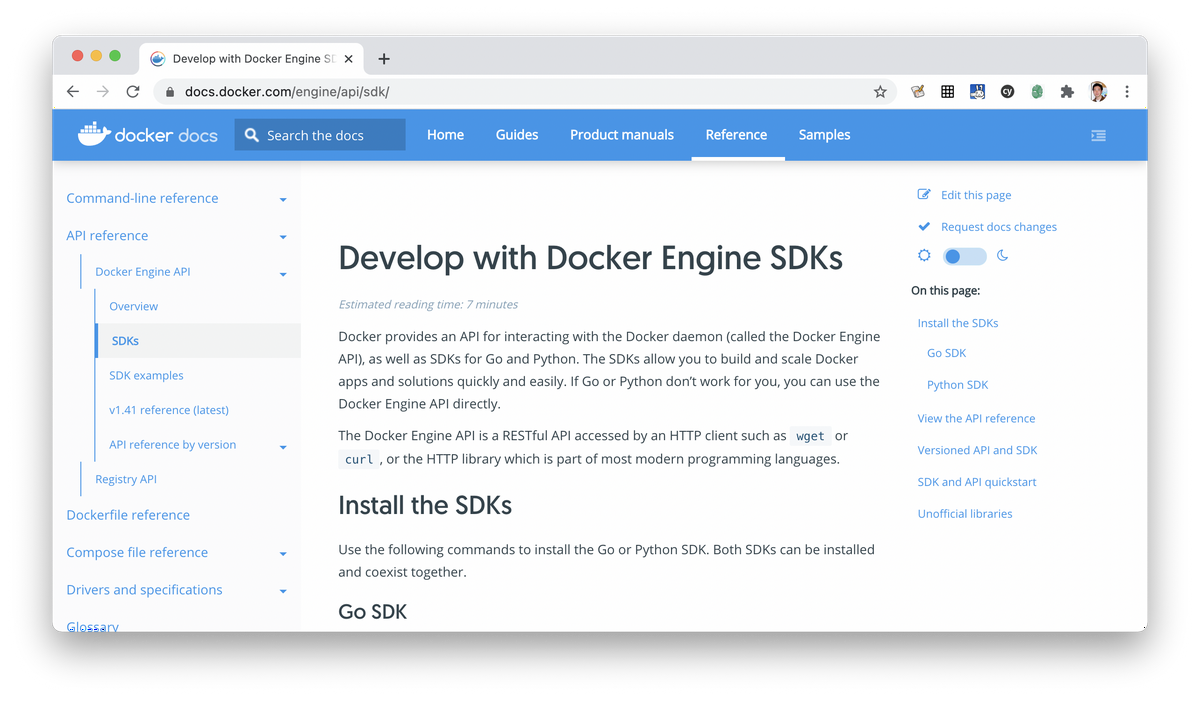Open the Samples nav tab
The width and height of the screenshot is (1200, 701).
coord(824,135)
